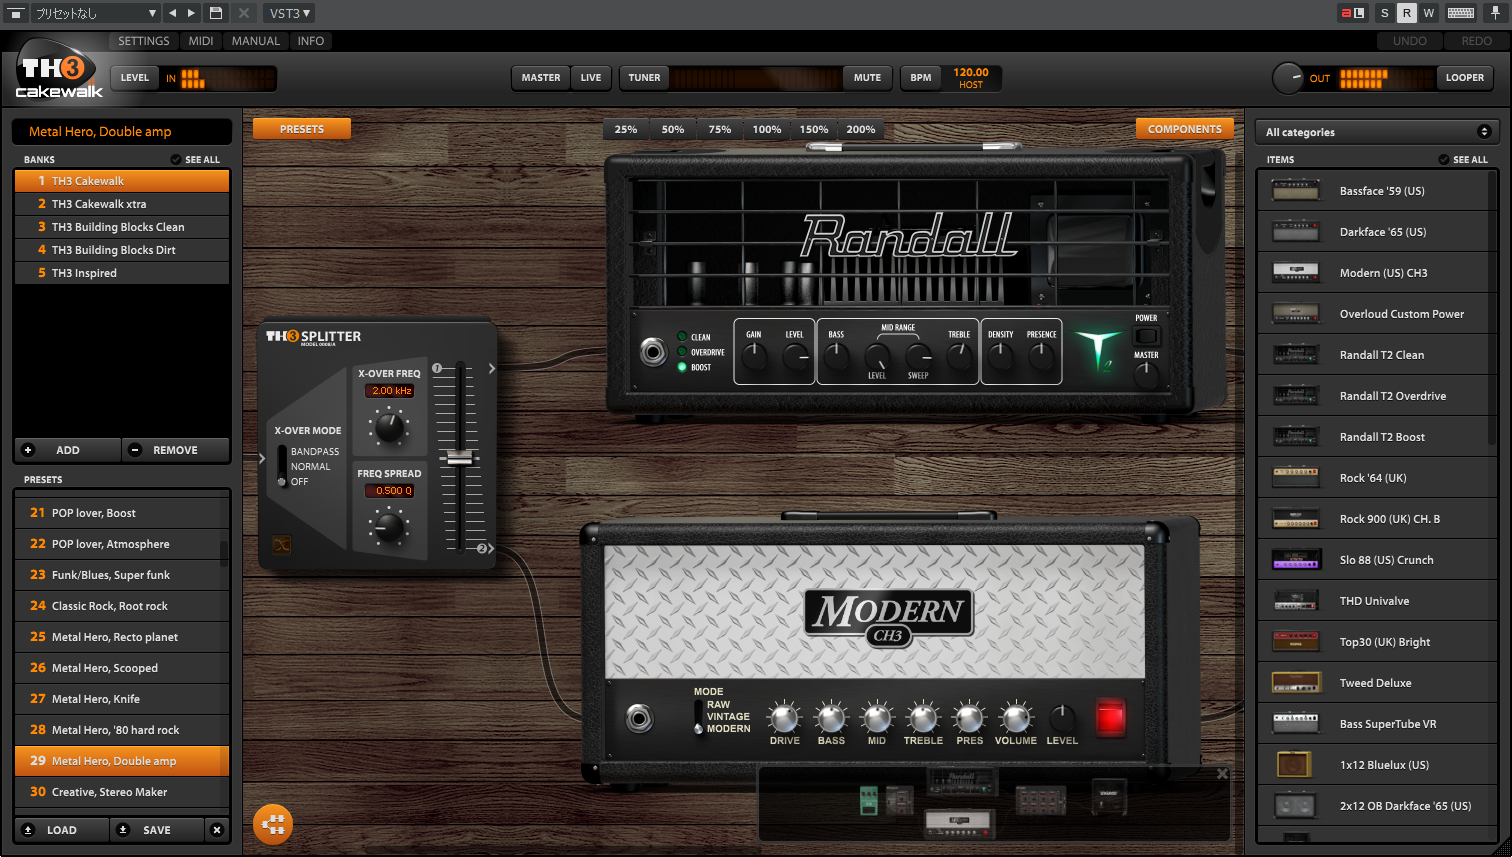Click the red ACT learn icon
The image size is (1512, 857).
(x=1352, y=13)
